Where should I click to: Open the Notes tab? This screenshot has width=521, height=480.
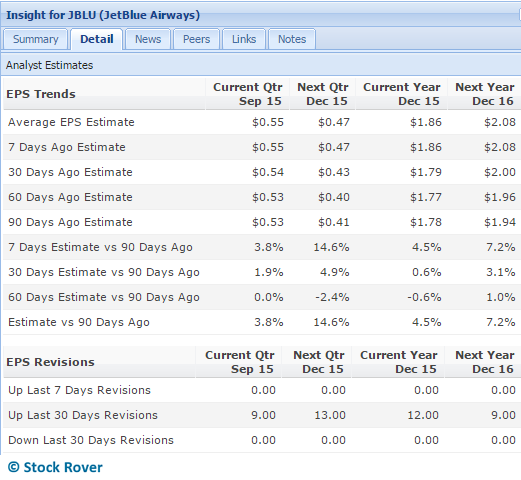coord(292,39)
